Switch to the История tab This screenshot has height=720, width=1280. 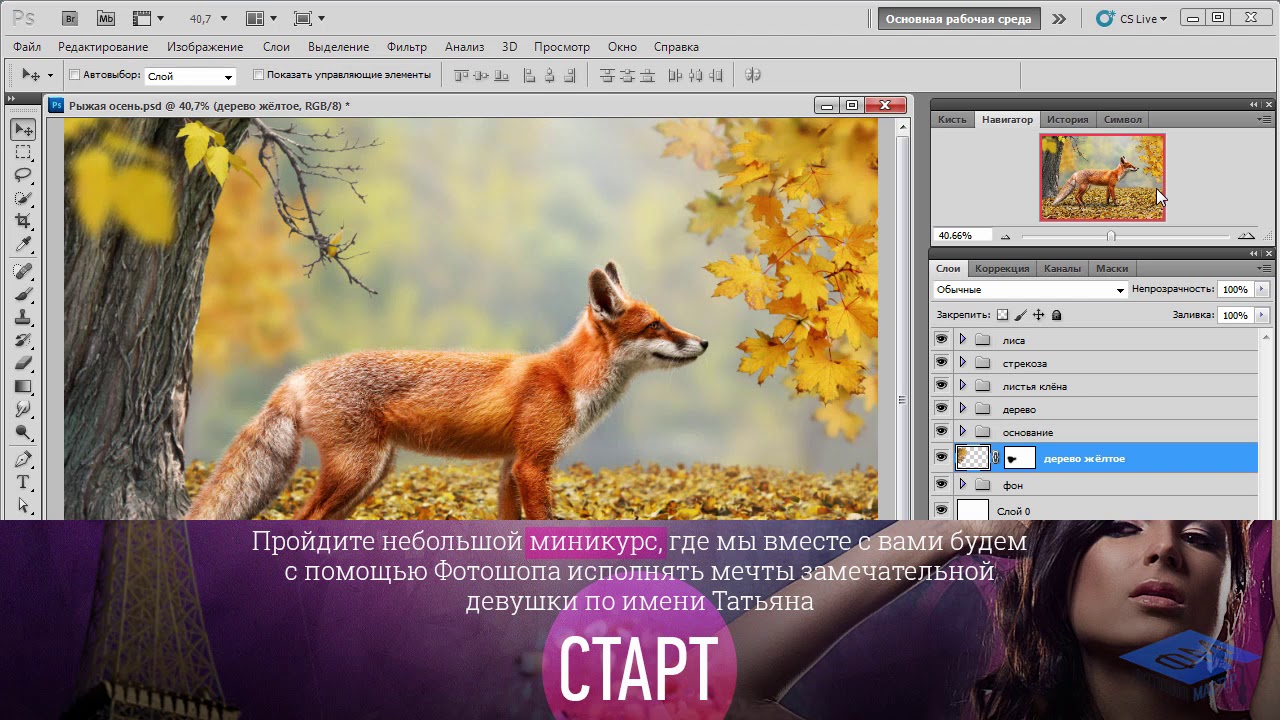tap(1067, 119)
